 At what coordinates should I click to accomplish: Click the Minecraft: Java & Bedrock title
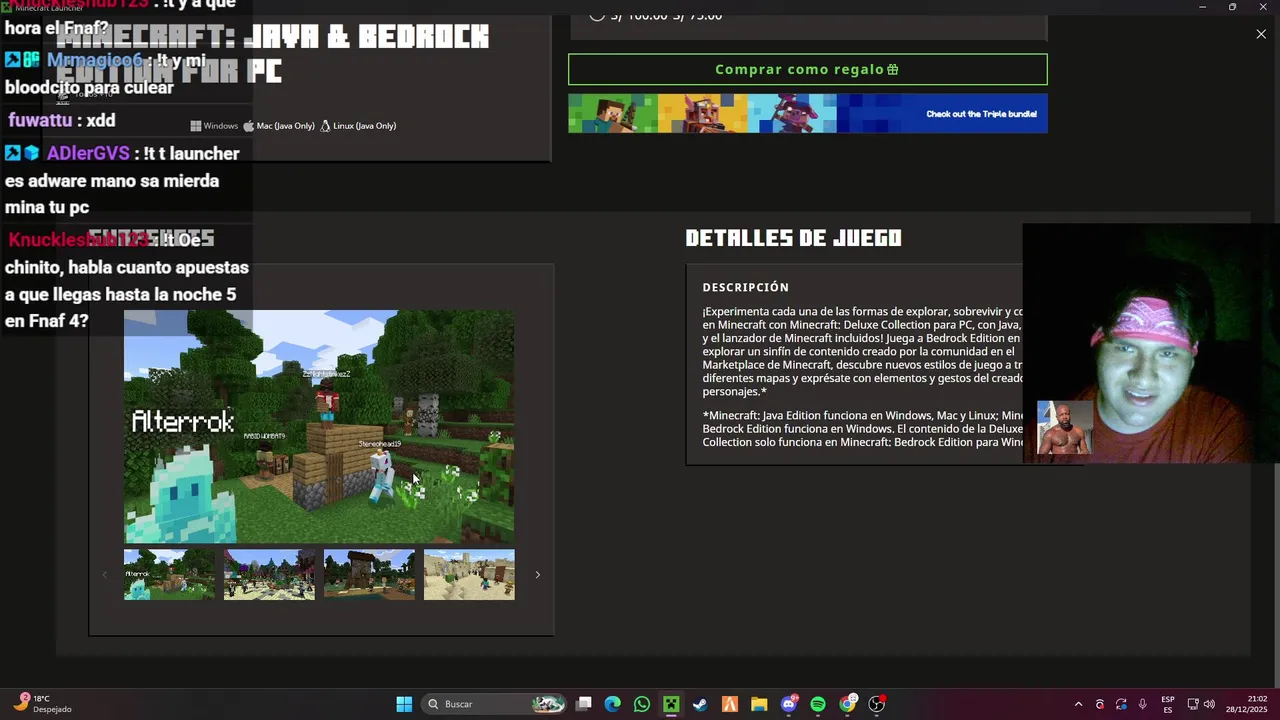272,52
